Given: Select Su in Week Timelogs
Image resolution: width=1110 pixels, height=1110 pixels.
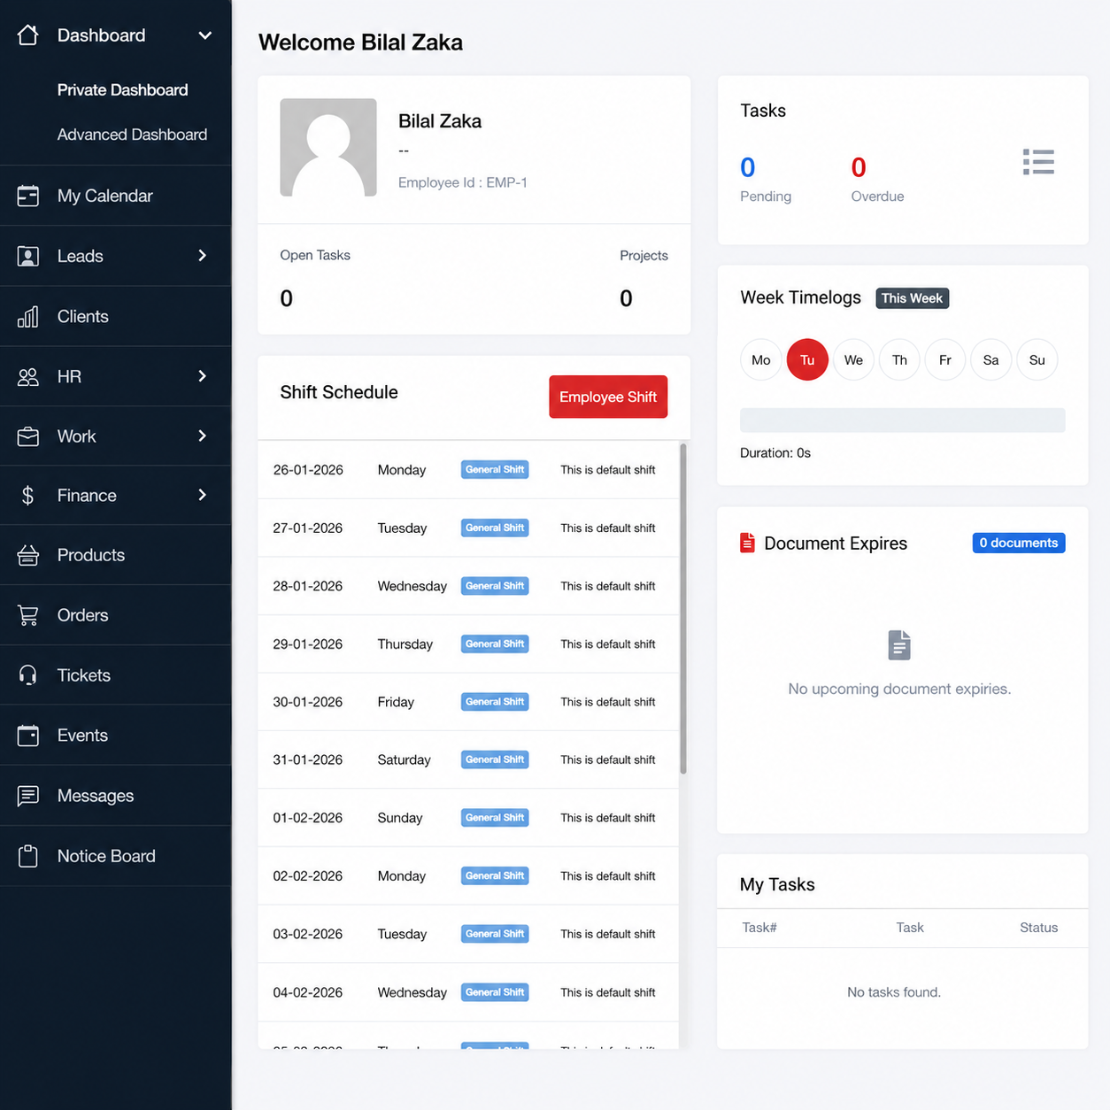Looking at the screenshot, I should [1037, 360].
